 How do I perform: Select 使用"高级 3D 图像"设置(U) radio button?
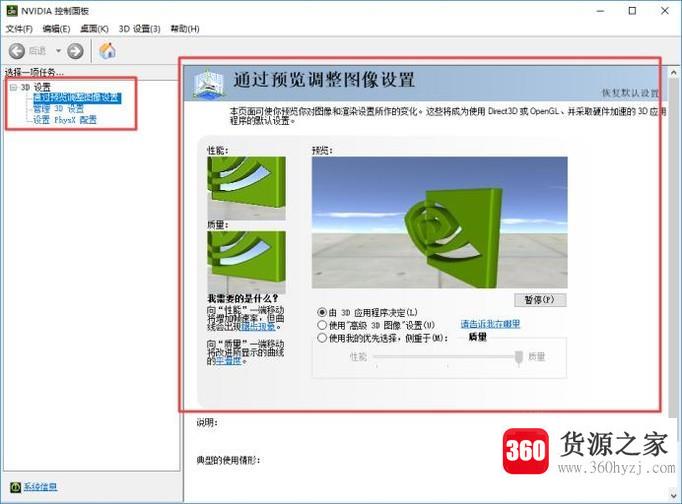322,325
